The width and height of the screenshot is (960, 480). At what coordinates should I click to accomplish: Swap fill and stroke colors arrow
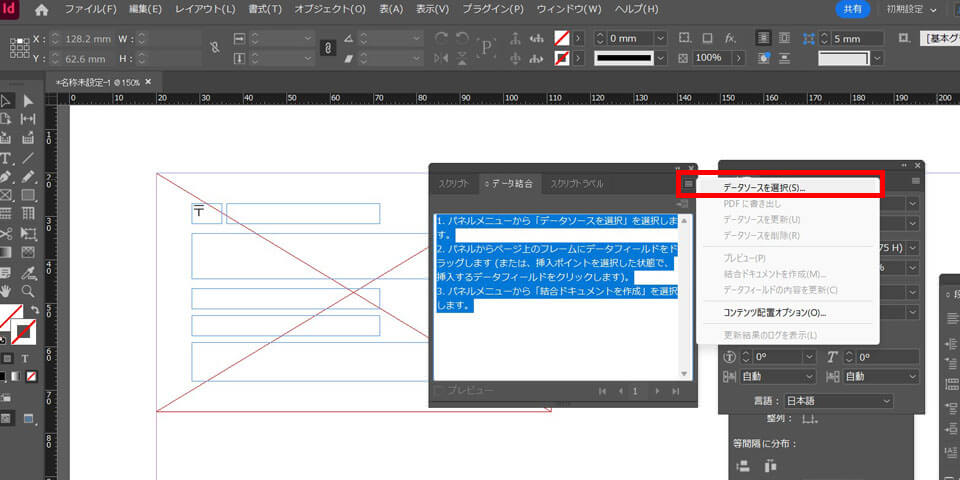tap(36, 310)
